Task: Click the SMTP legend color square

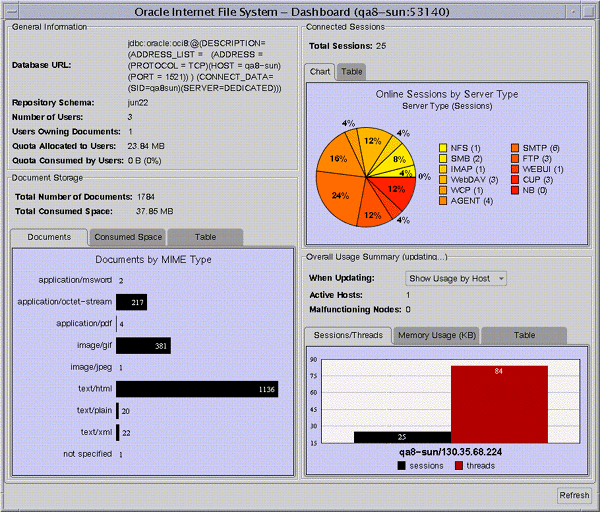Action: [x=515, y=148]
